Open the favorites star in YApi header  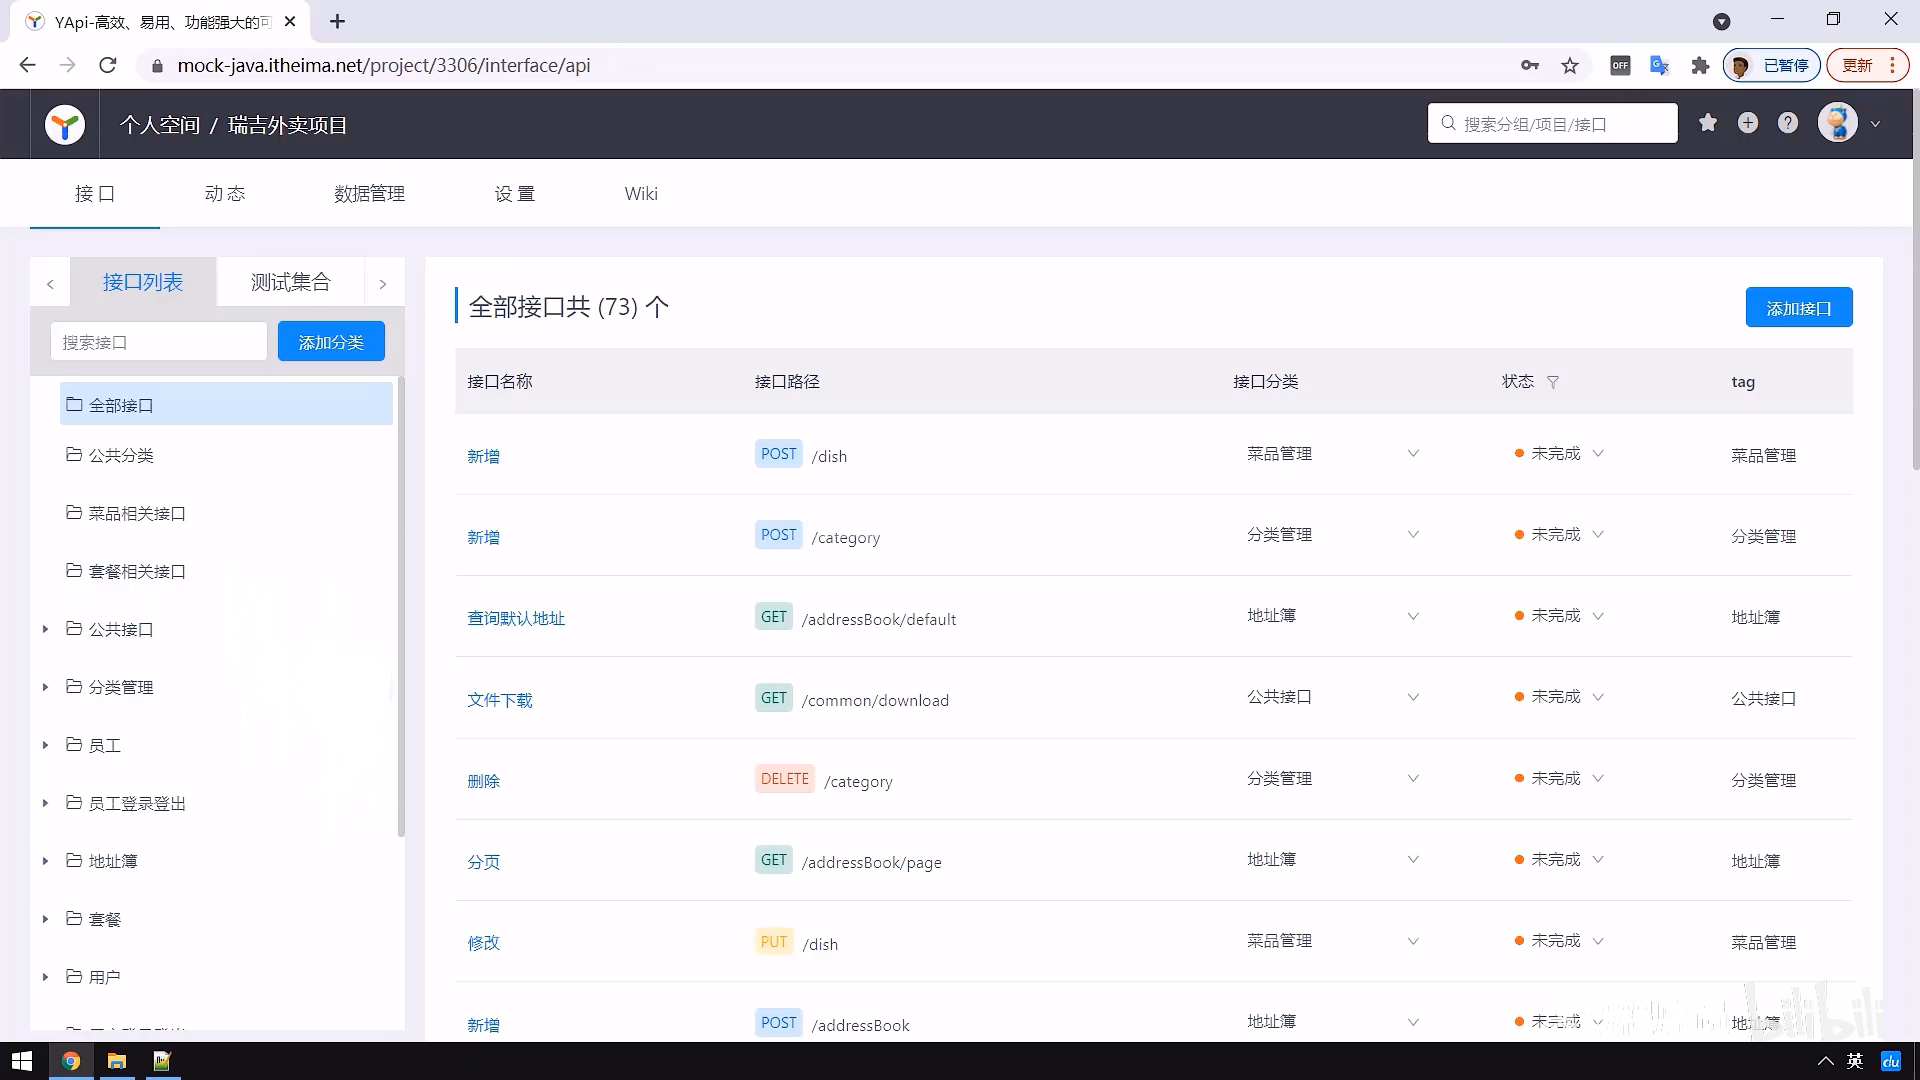1708,123
